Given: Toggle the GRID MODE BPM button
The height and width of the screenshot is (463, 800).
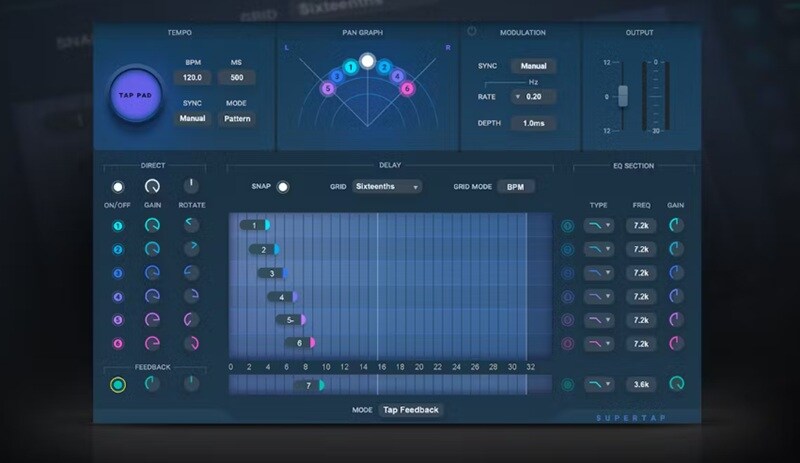Looking at the screenshot, I should click(x=515, y=187).
